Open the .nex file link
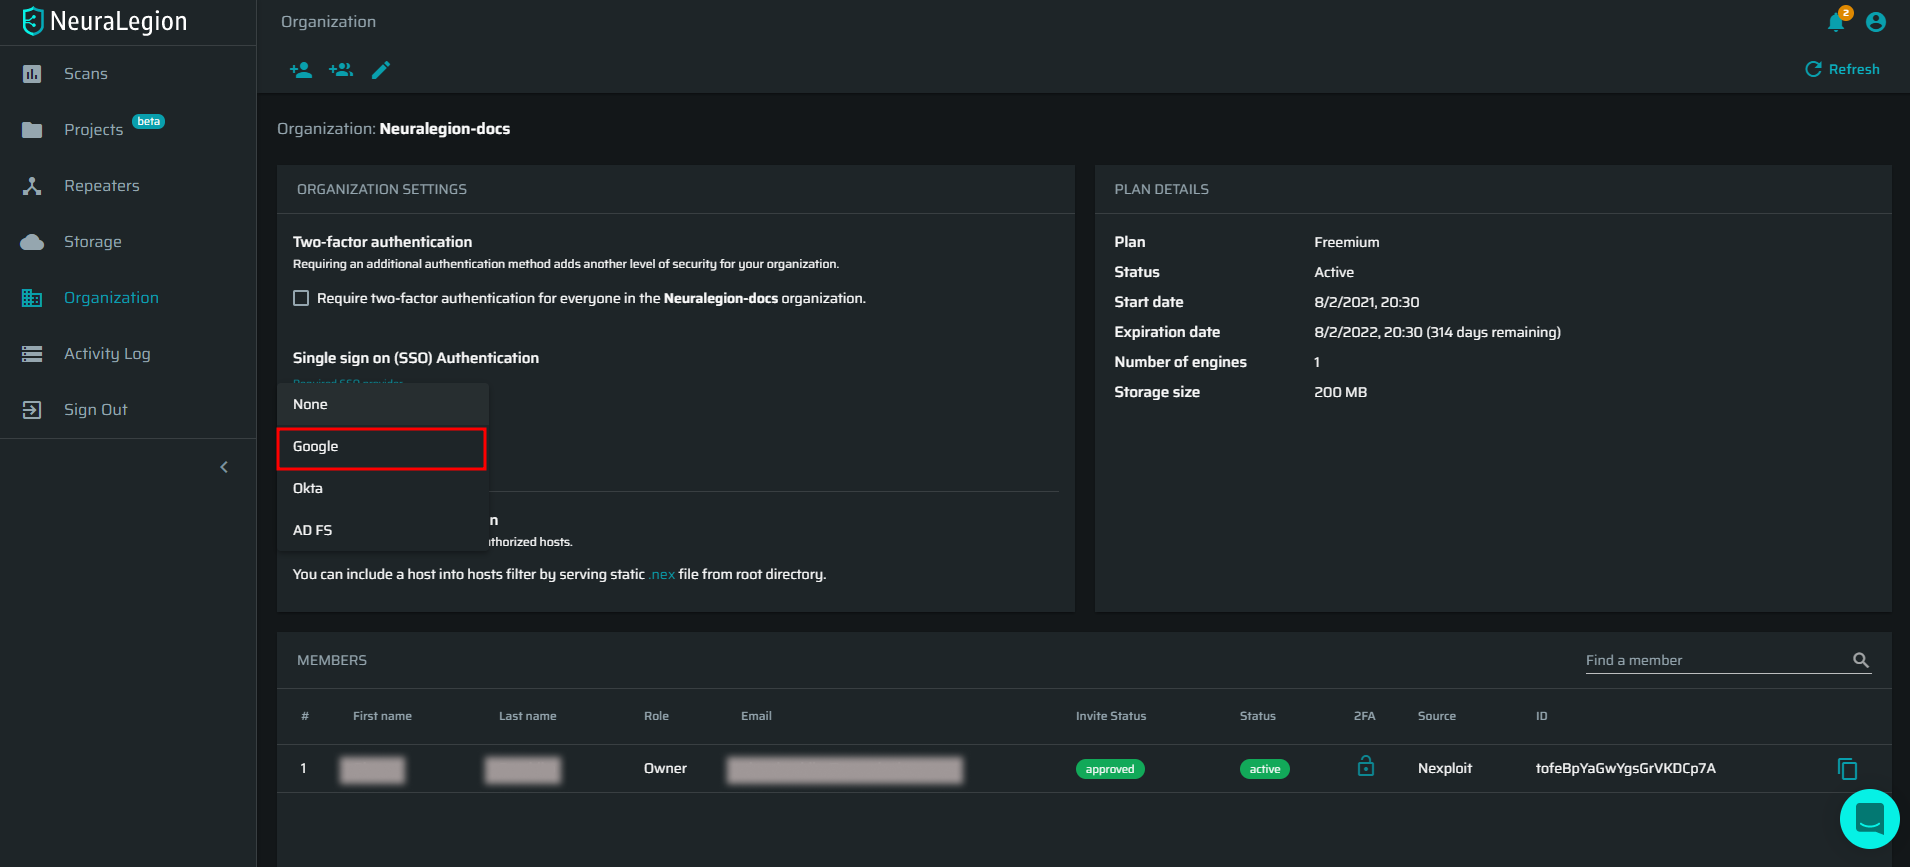The height and width of the screenshot is (867, 1910). click(662, 575)
